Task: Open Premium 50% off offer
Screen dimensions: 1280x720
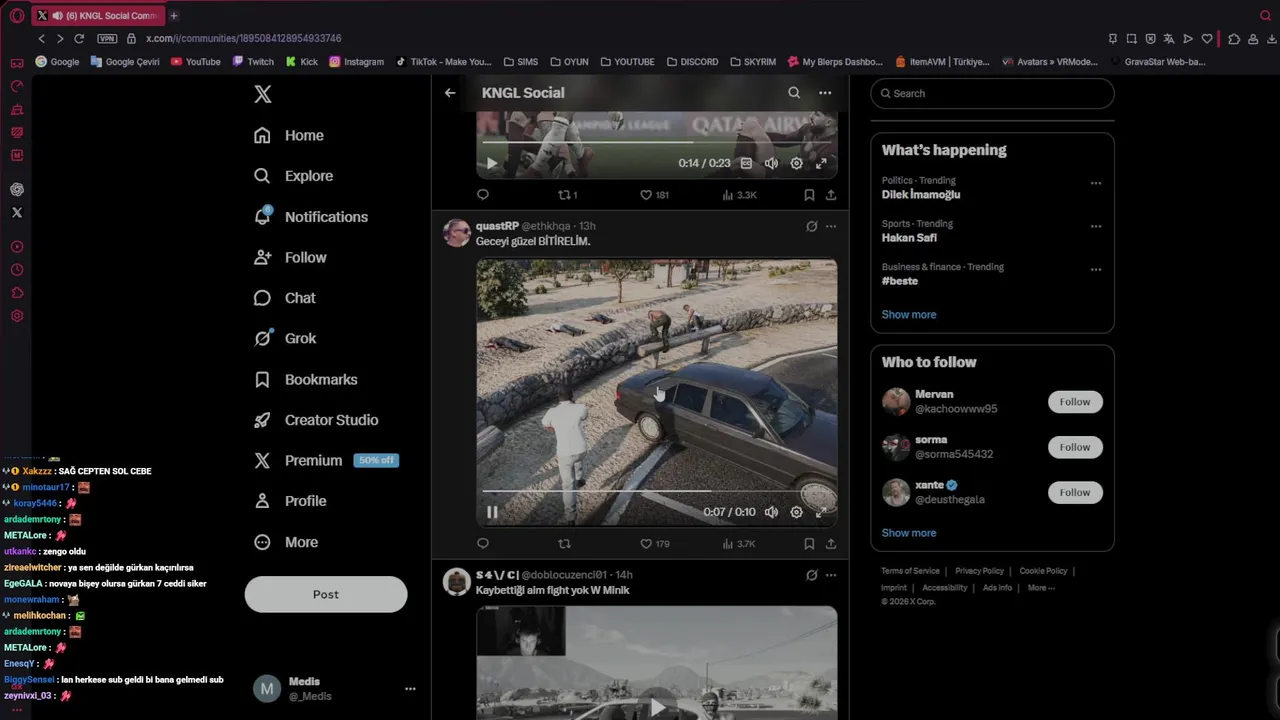Action: 326,461
